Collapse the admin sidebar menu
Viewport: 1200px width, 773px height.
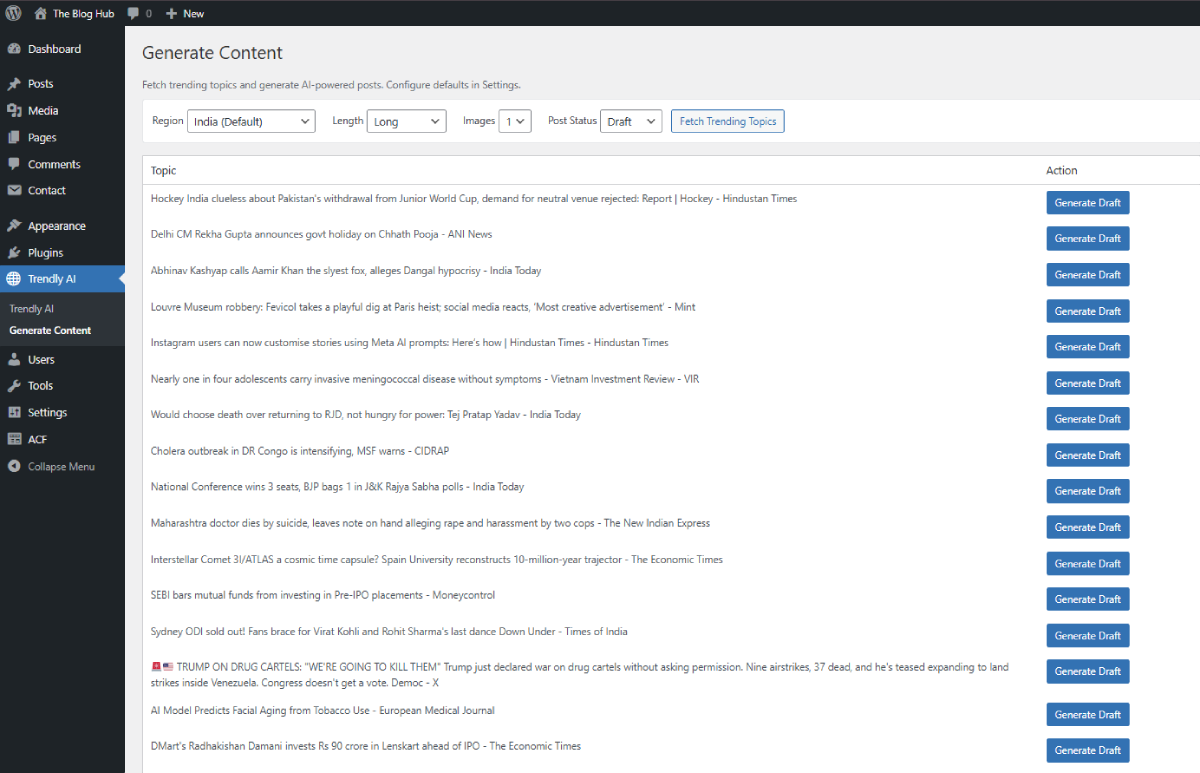(x=16, y=465)
